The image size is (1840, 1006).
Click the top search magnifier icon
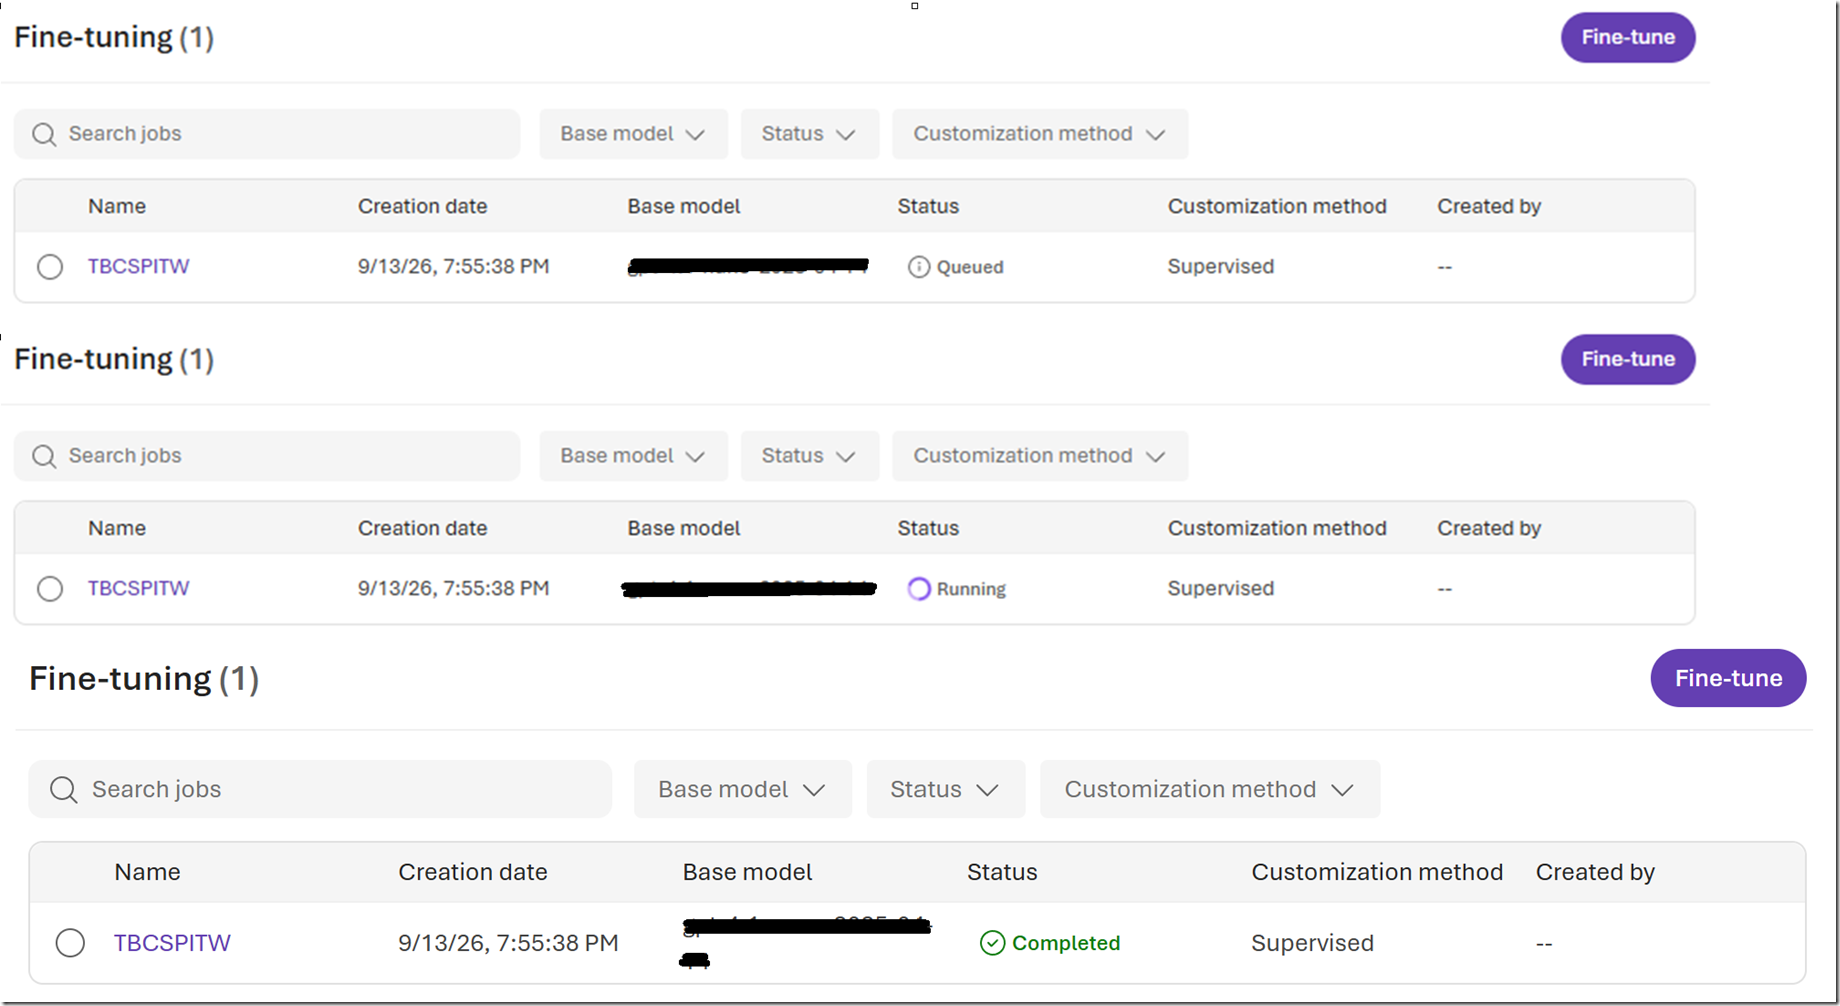coord(44,134)
